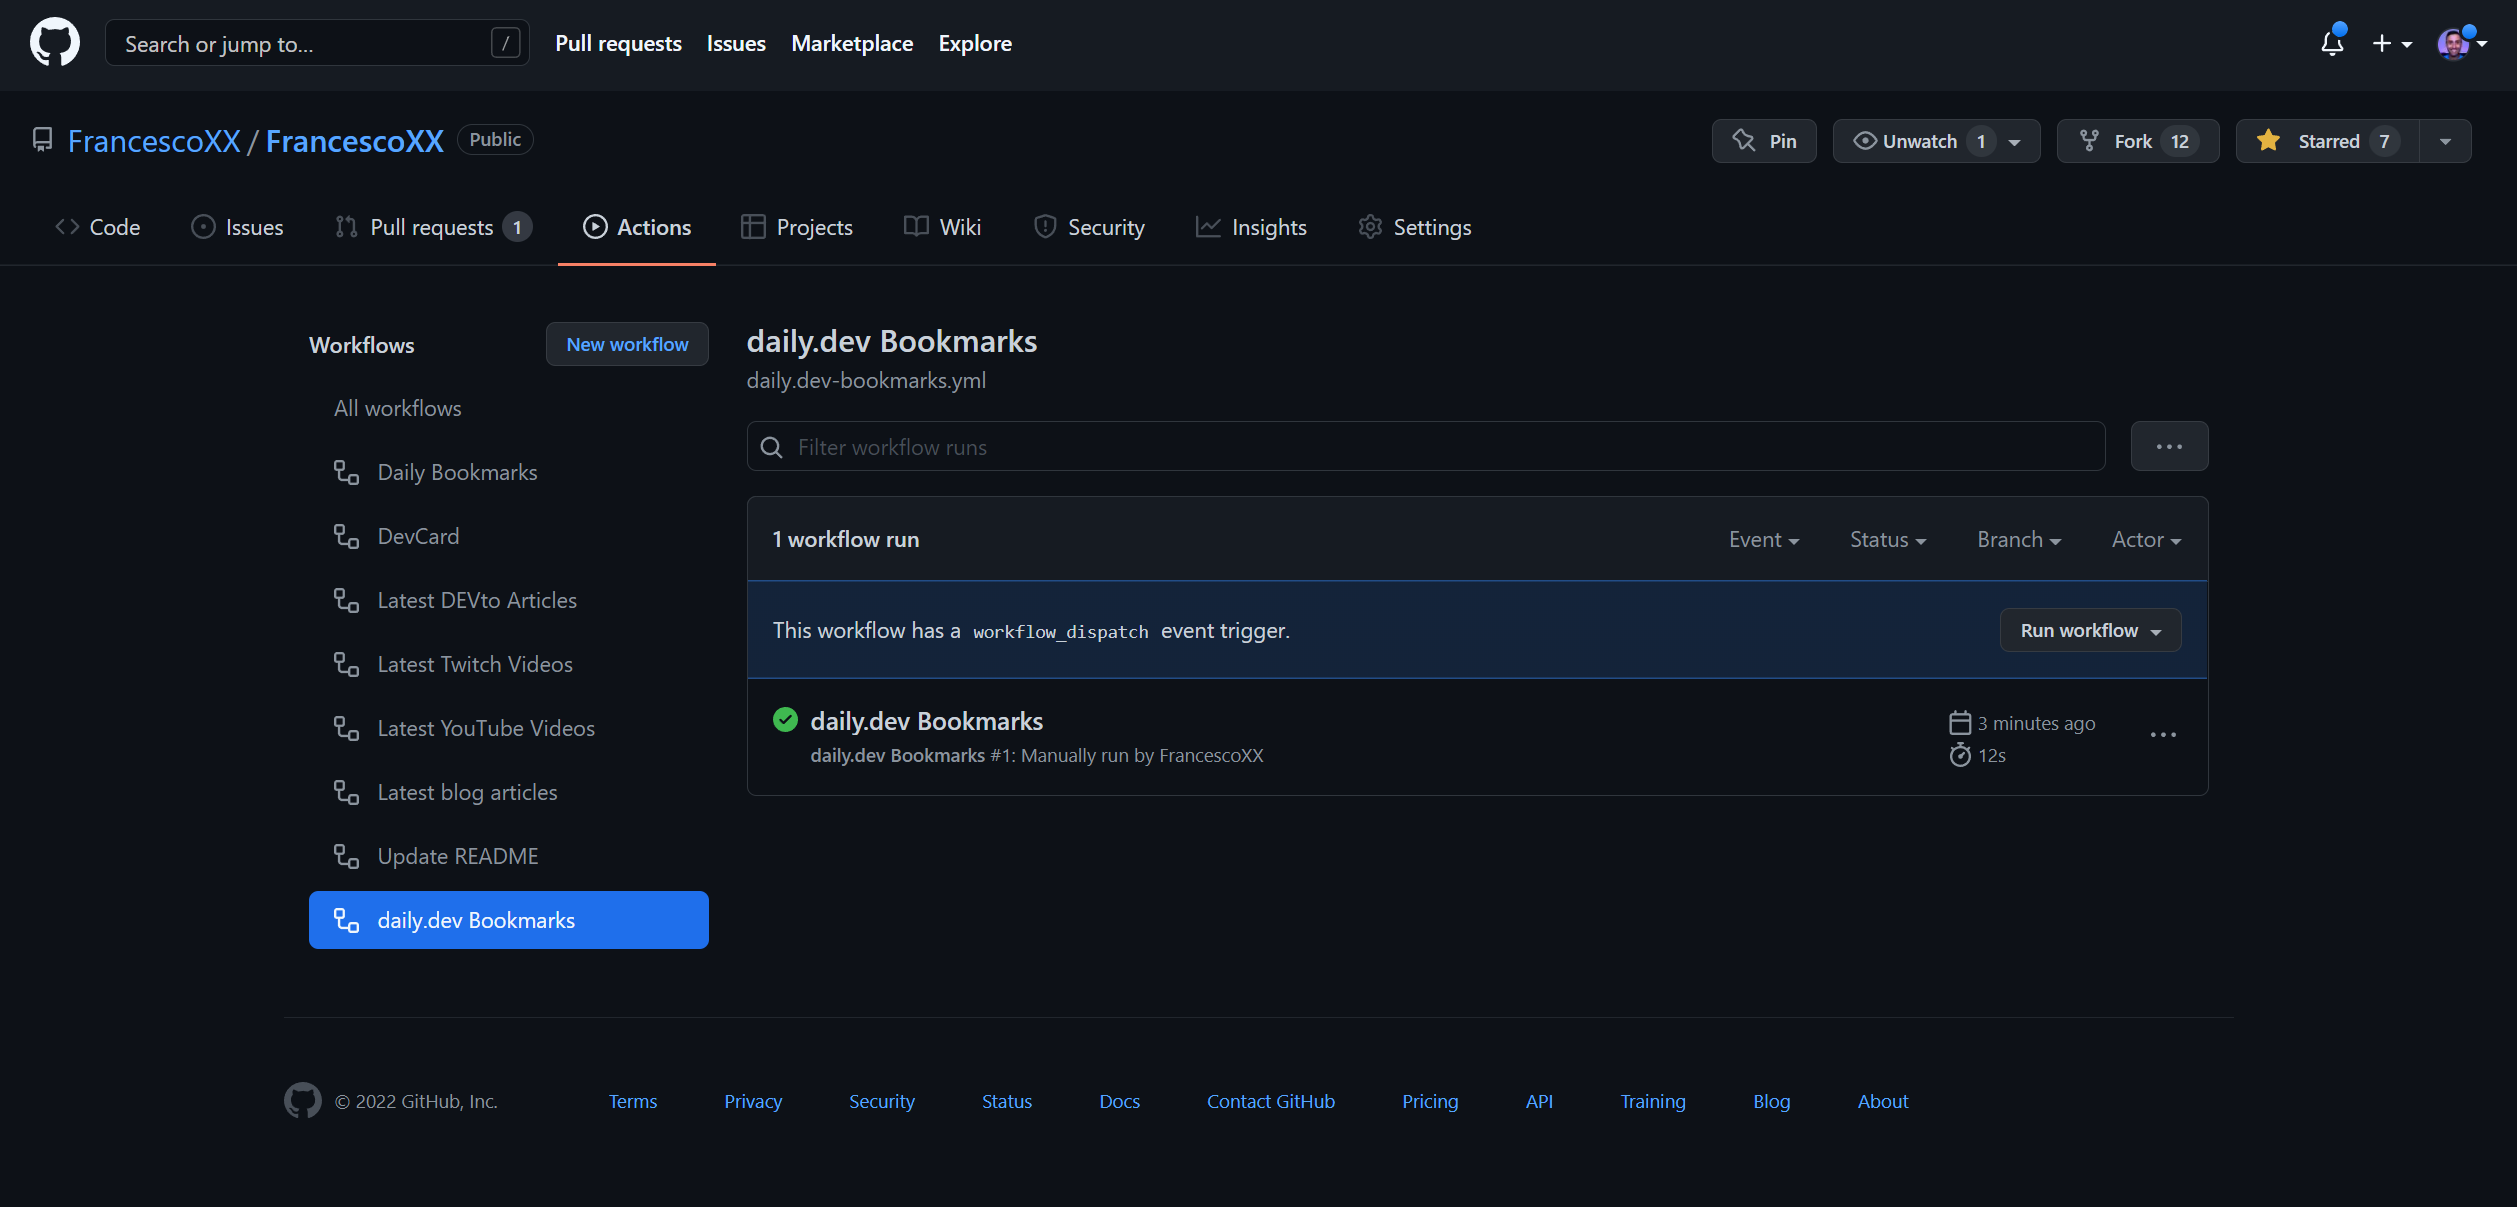
Task: Open the footer Privacy link
Action: pos(753,1101)
